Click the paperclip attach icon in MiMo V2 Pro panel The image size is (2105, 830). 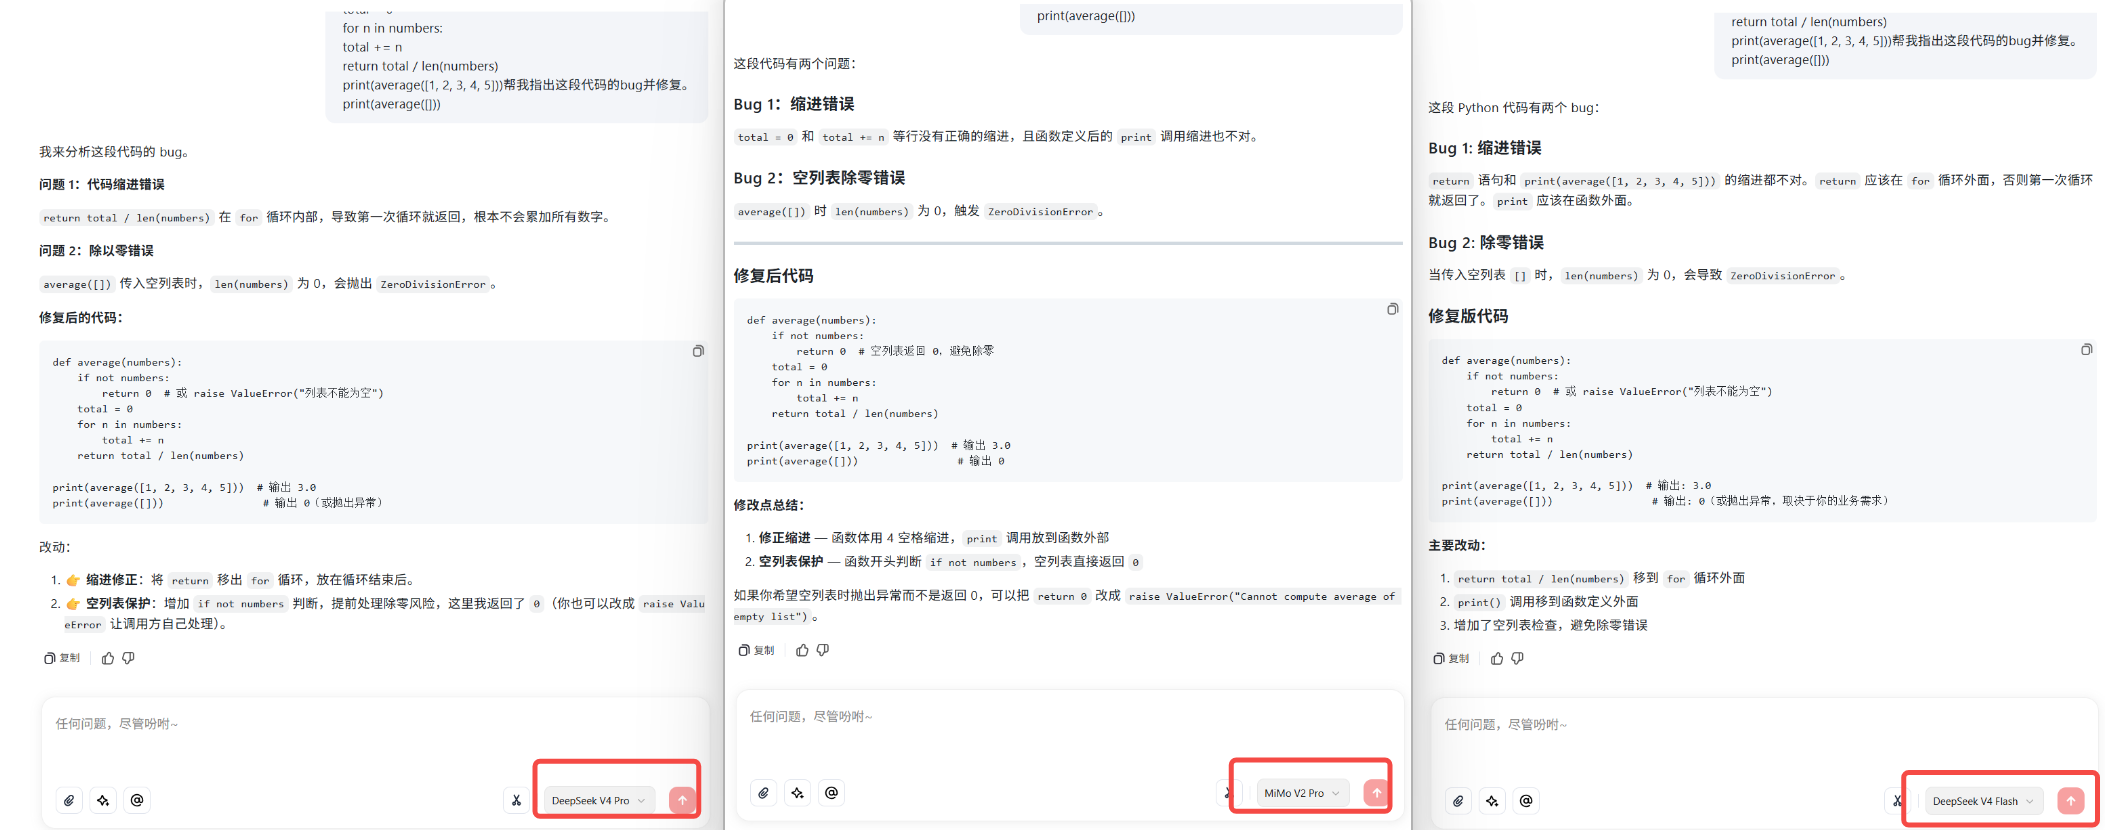[x=763, y=793]
